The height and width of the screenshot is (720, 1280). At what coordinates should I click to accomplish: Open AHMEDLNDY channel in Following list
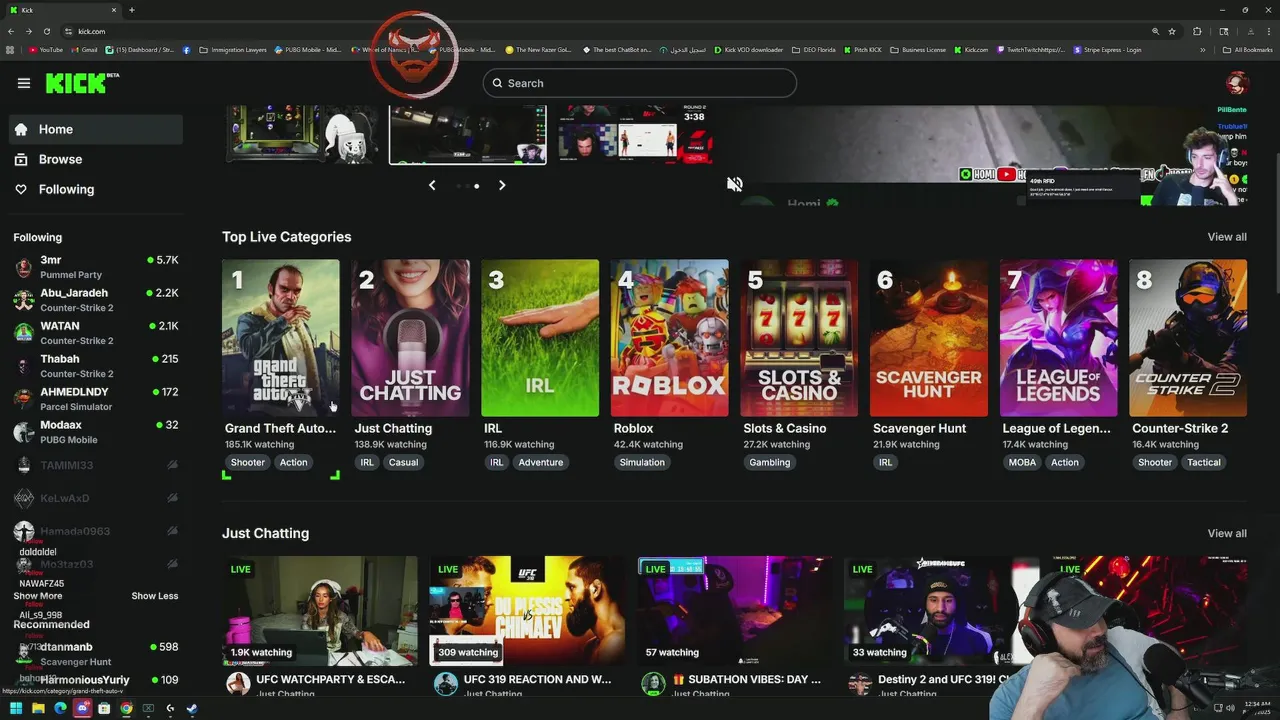pyautogui.click(x=96, y=399)
